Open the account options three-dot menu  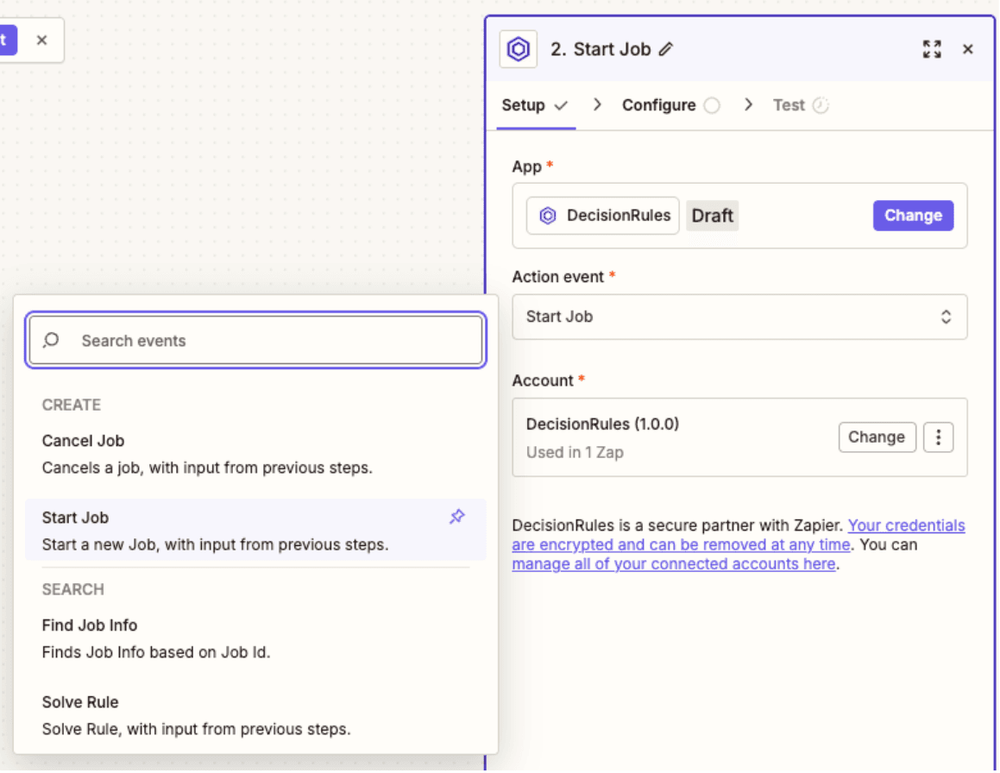click(x=938, y=438)
